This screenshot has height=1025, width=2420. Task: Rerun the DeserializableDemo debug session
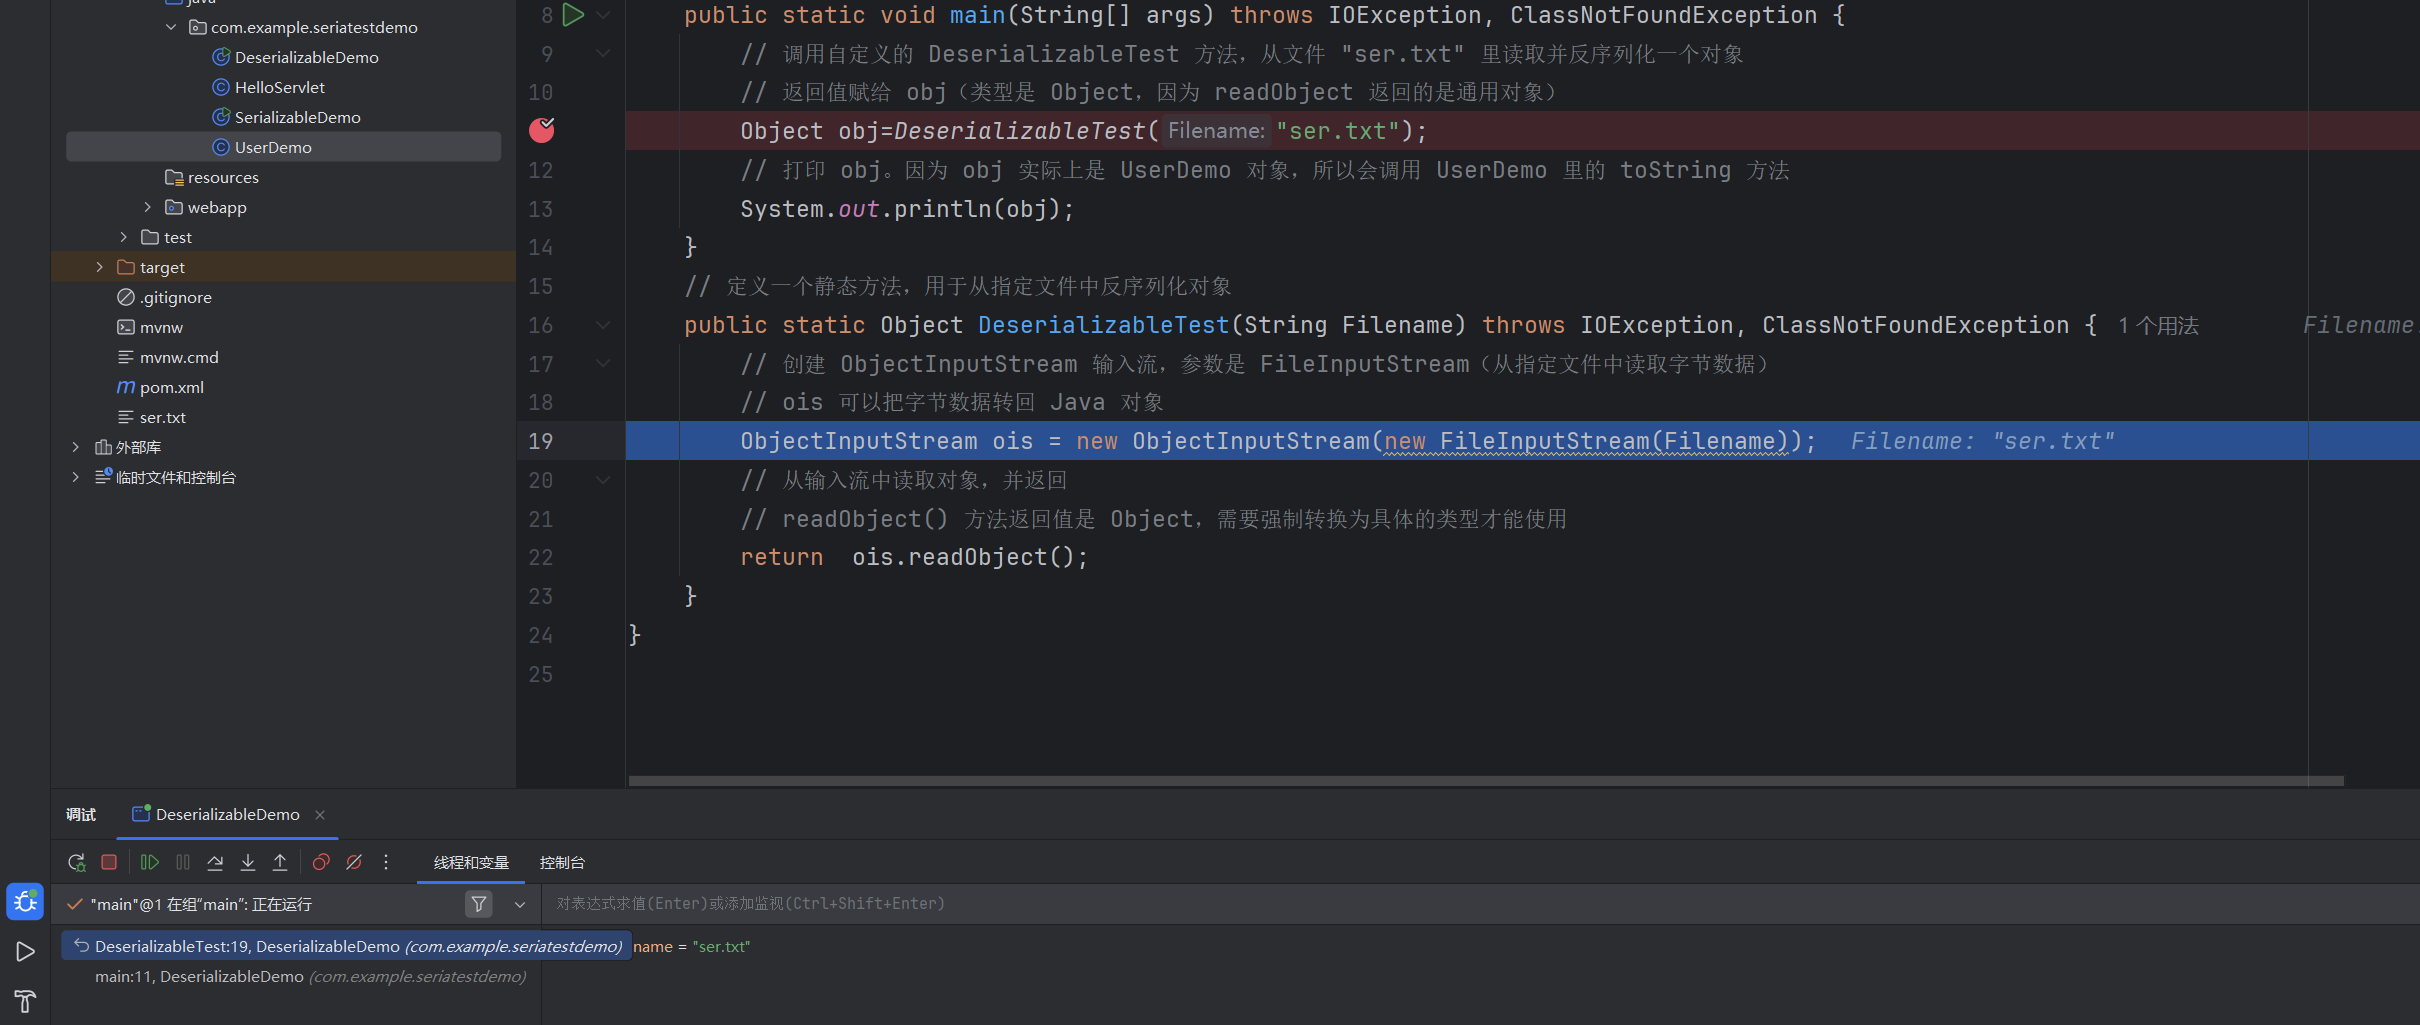[x=77, y=862]
